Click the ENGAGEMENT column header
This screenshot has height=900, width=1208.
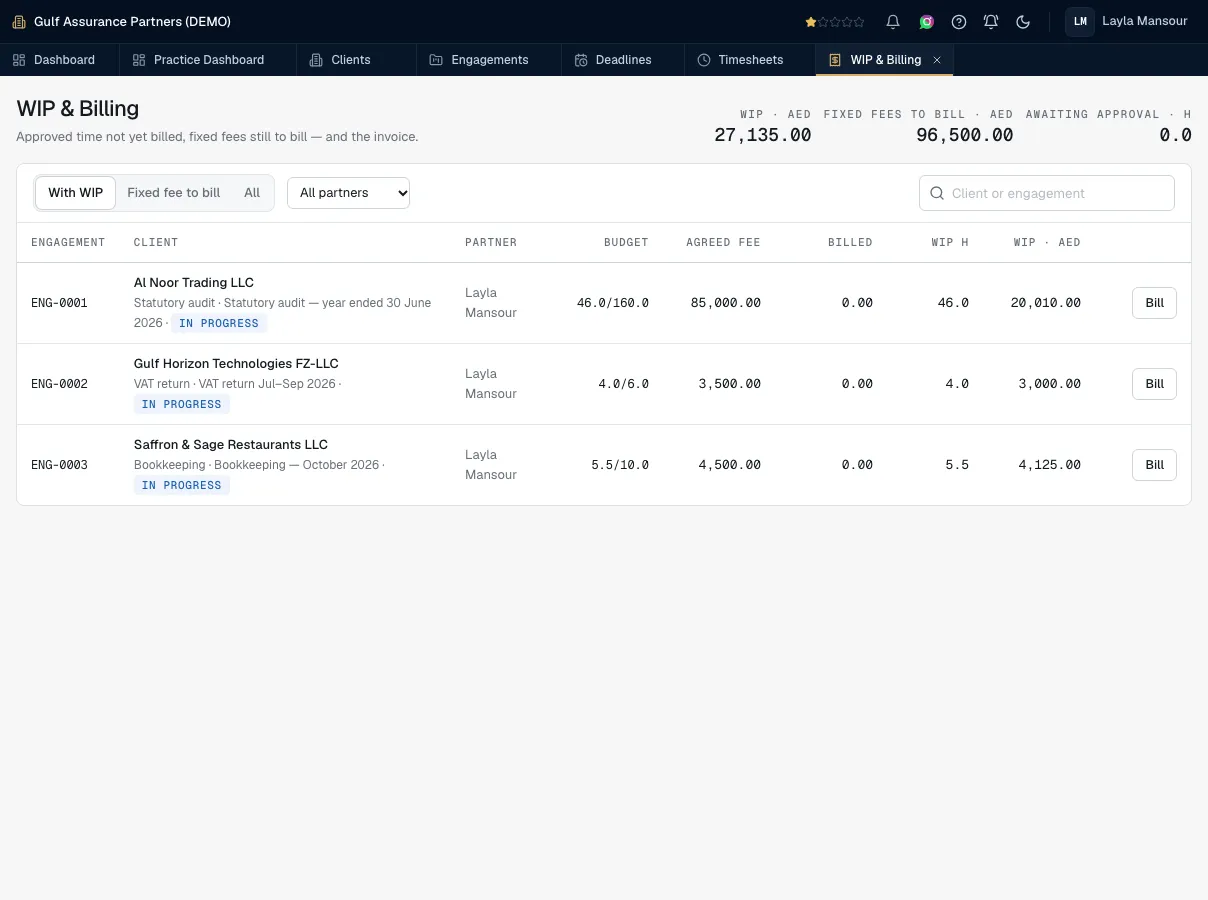point(68,243)
